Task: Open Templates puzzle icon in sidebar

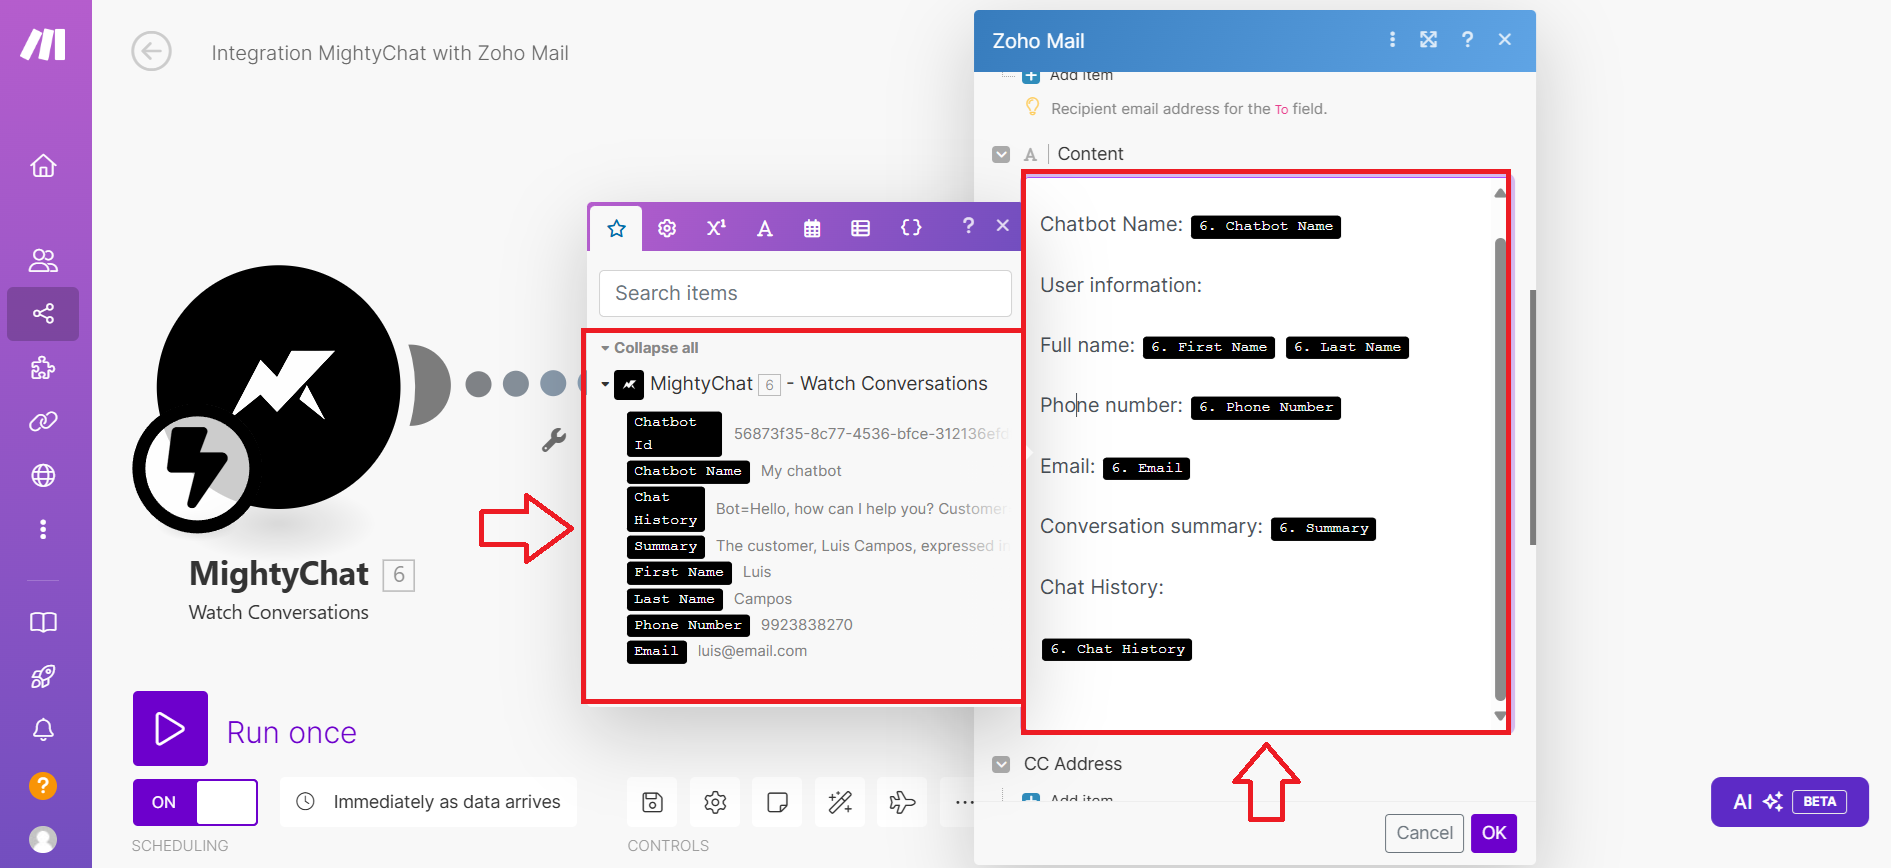Action: 43,368
